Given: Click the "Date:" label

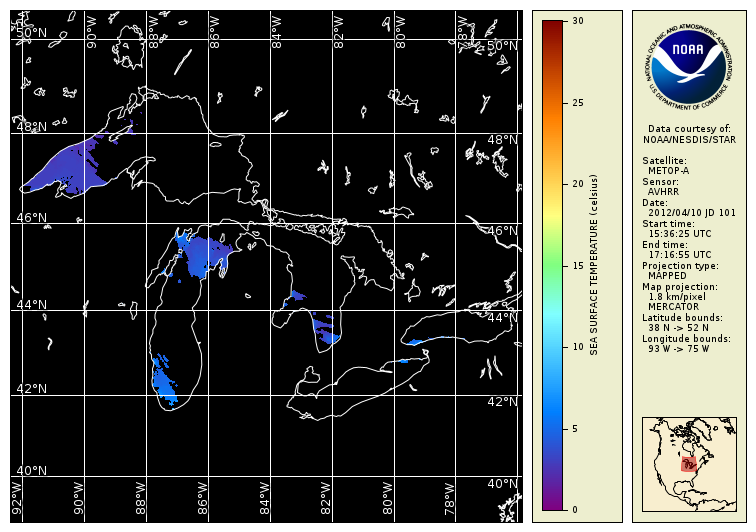Looking at the screenshot, I should (x=655, y=203).
